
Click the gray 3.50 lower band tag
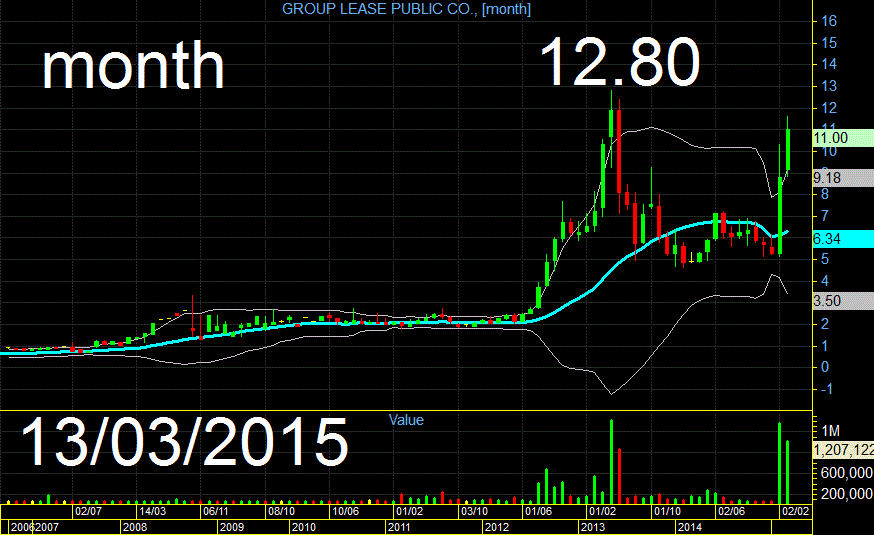(843, 301)
